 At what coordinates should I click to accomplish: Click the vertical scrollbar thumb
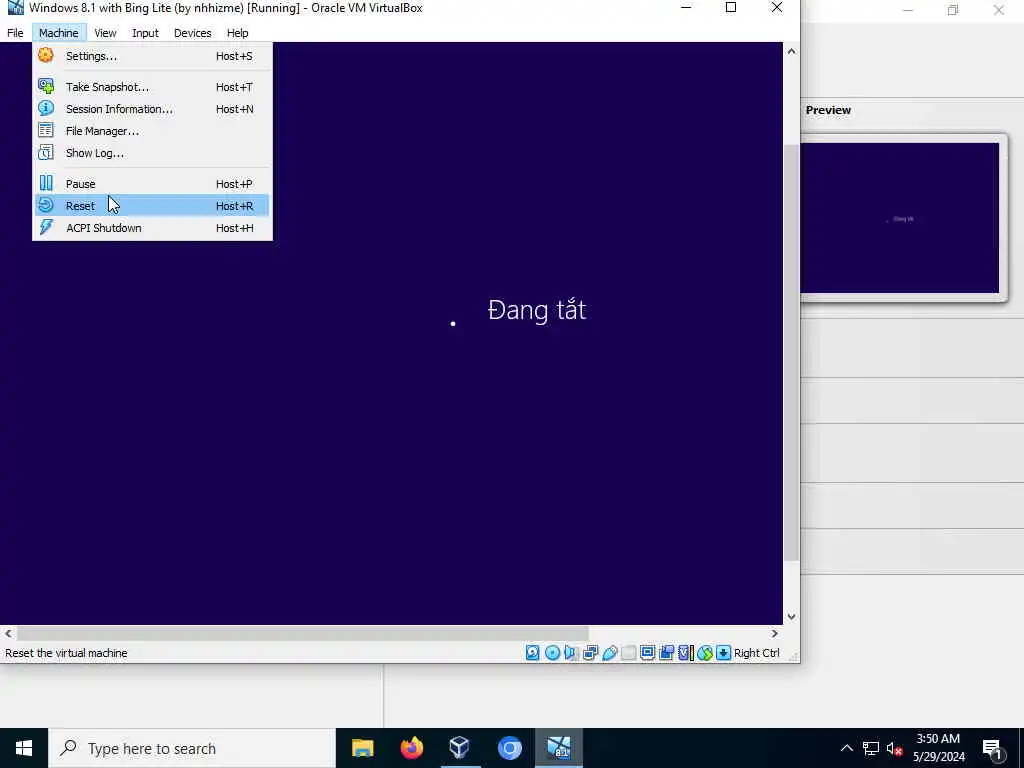click(792, 353)
